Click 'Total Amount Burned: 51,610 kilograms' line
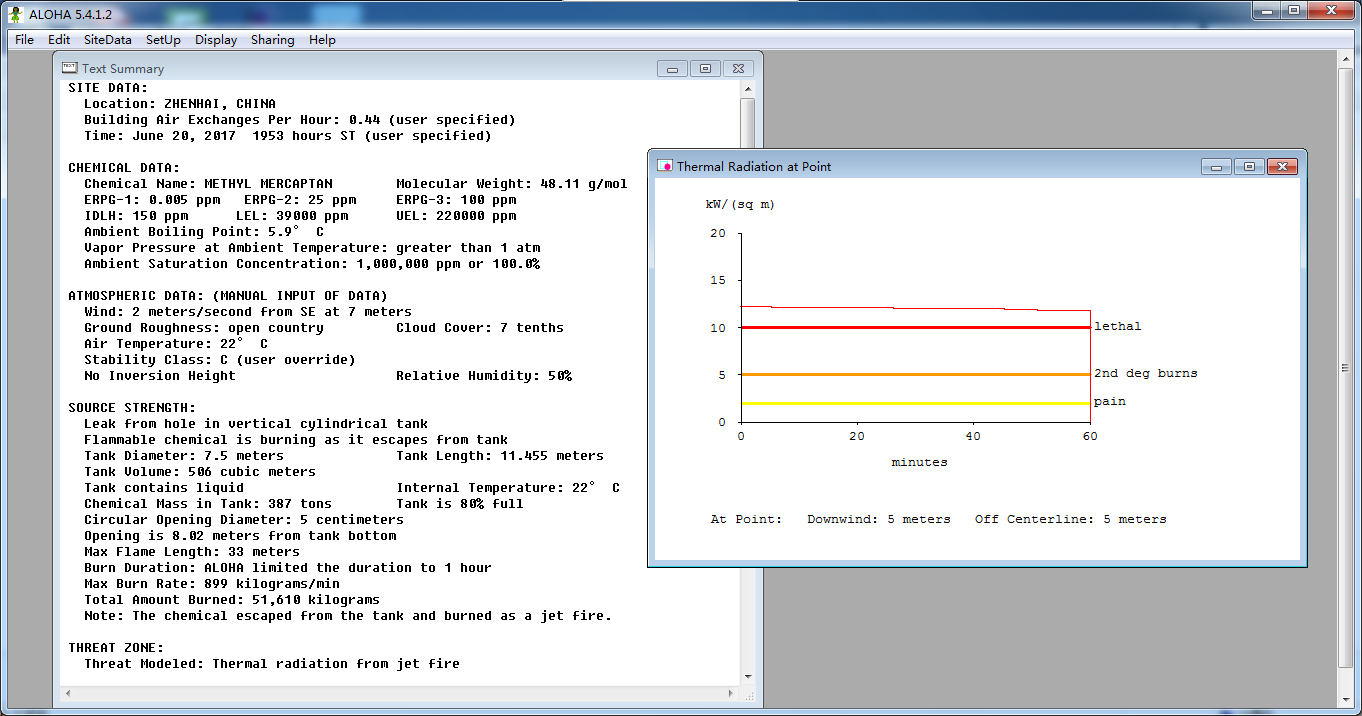The image size is (1362, 716). (232, 600)
